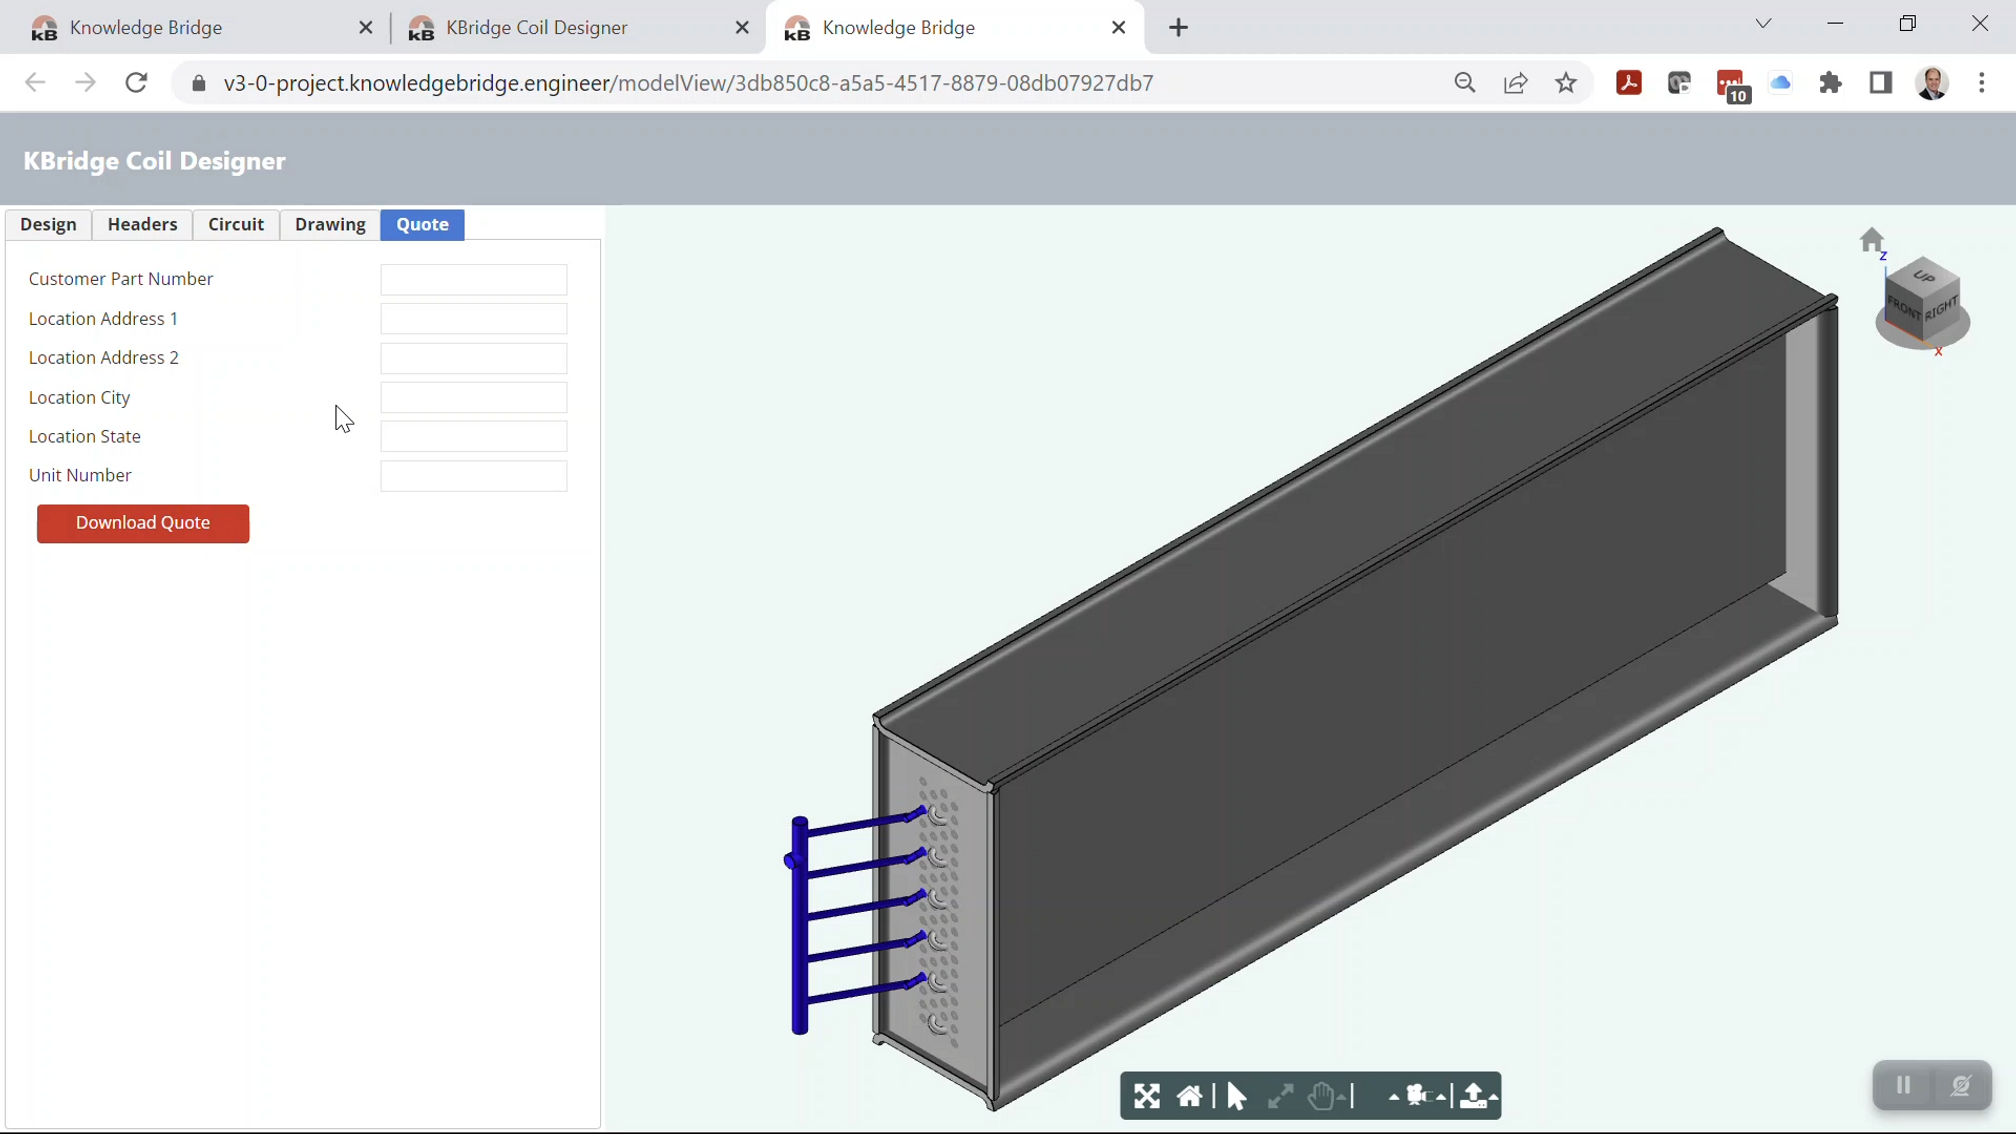Focus the Location Address 2 field
This screenshot has height=1134, width=2016.
pyautogui.click(x=474, y=358)
